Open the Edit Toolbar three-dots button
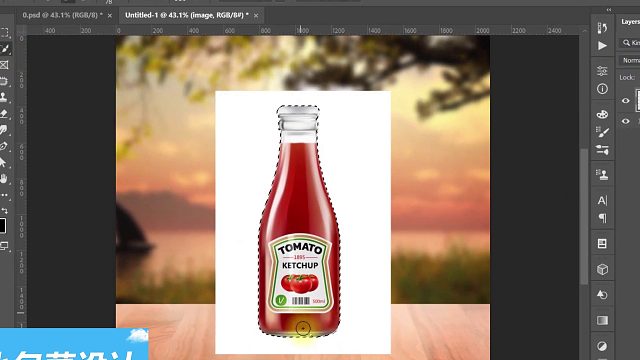This screenshot has height=360, width=640. coord(4,195)
